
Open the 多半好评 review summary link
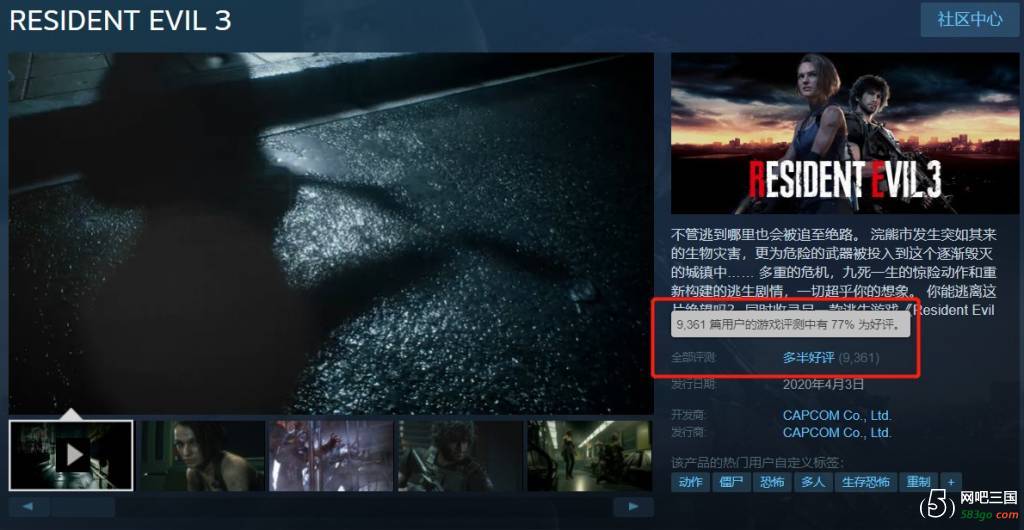click(808, 358)
